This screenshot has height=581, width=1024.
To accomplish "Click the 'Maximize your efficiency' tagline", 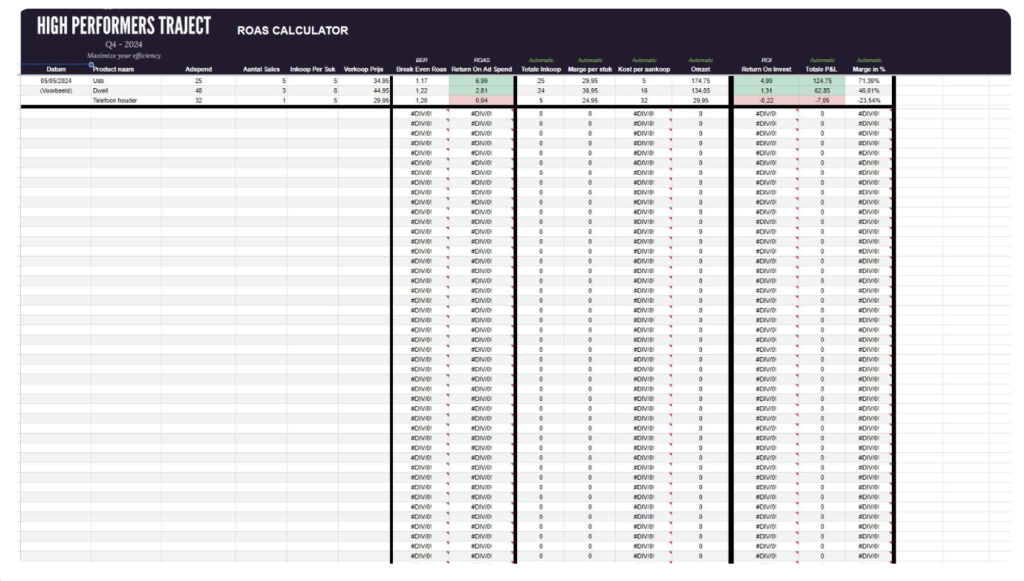I will tap(124, 55).
